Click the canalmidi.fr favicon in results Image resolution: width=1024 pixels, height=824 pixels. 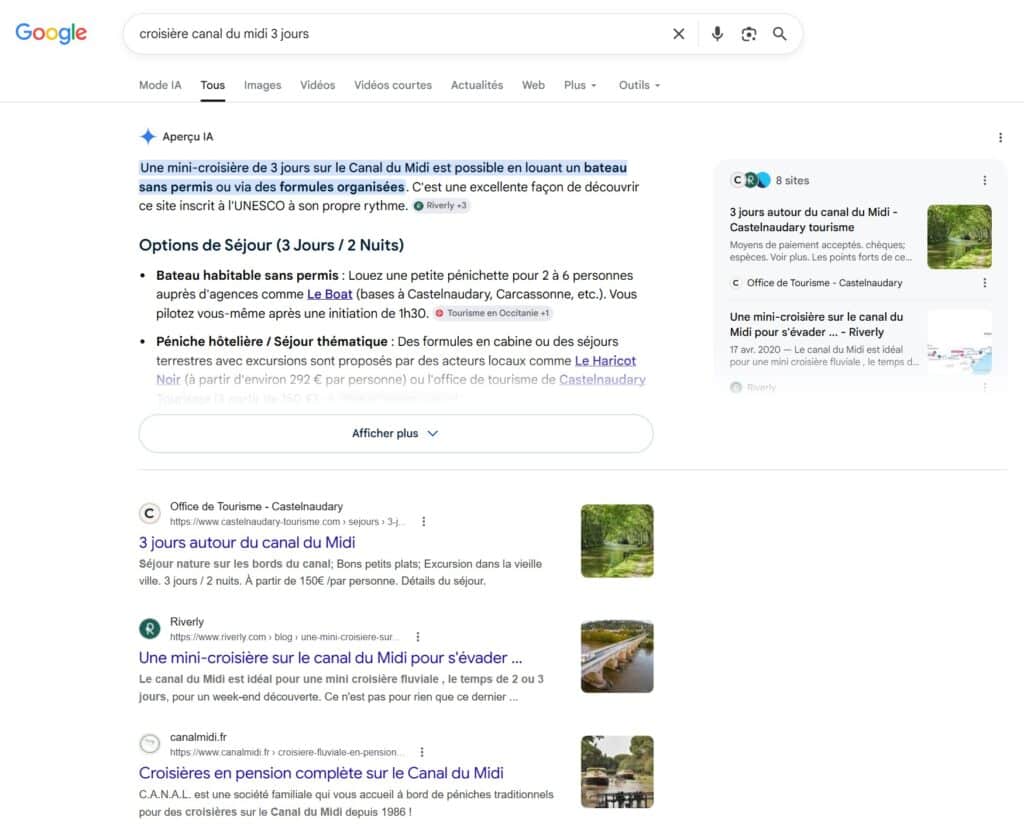click(x=150, y=744)
